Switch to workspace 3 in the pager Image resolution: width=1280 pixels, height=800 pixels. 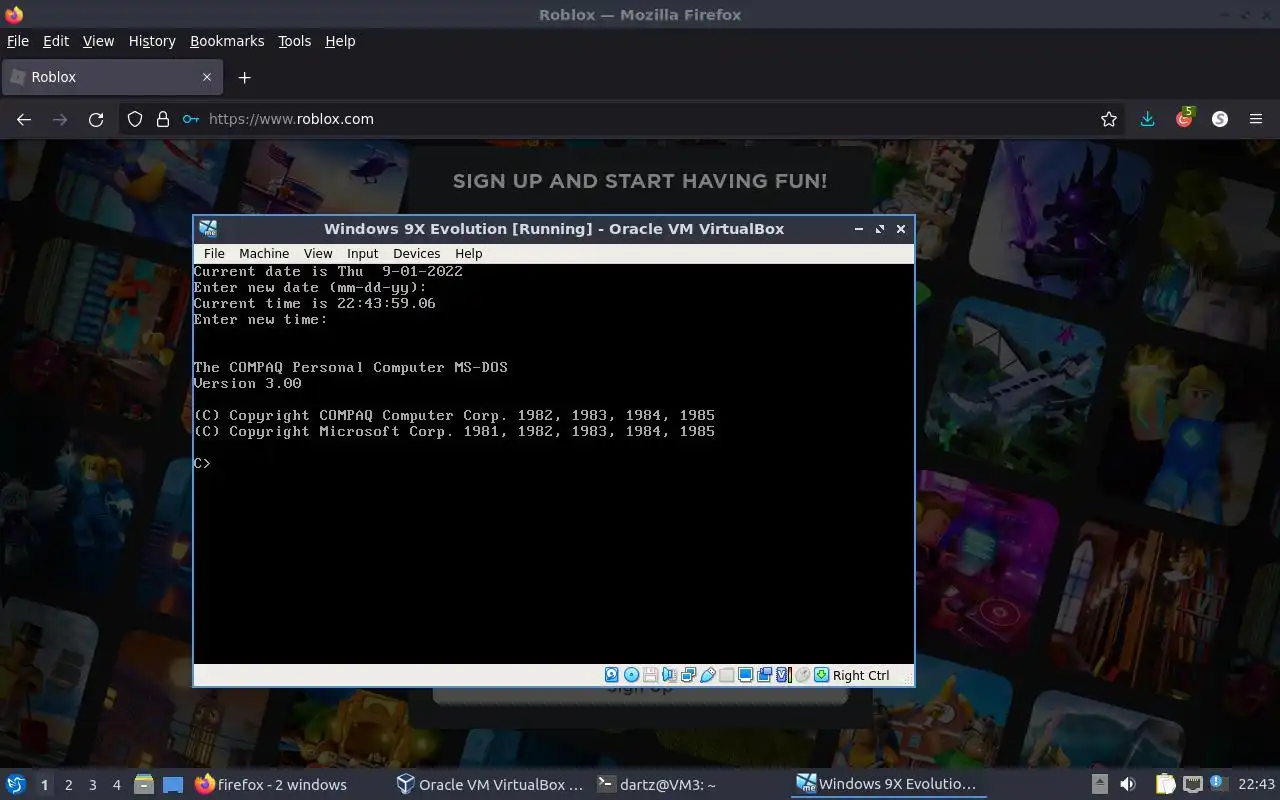pos(92,785)
